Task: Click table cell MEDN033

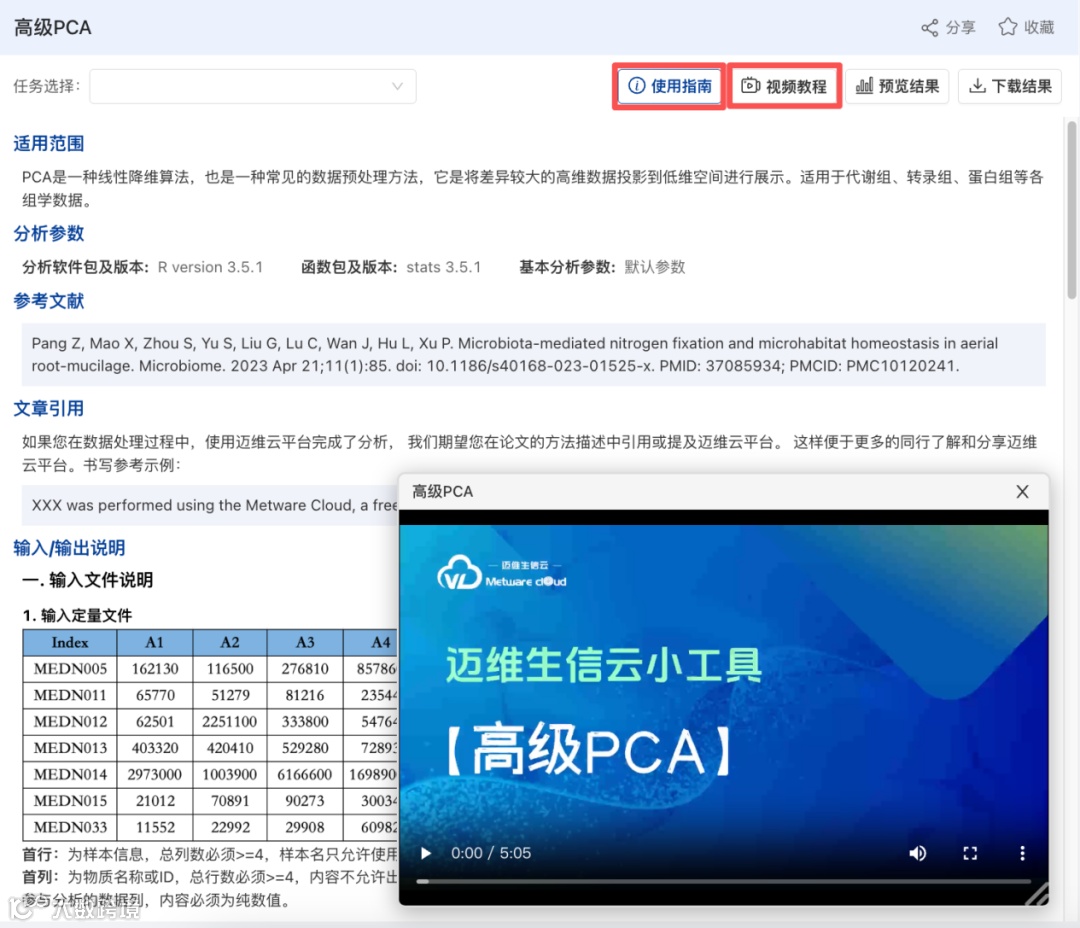Action: (70, 827)
